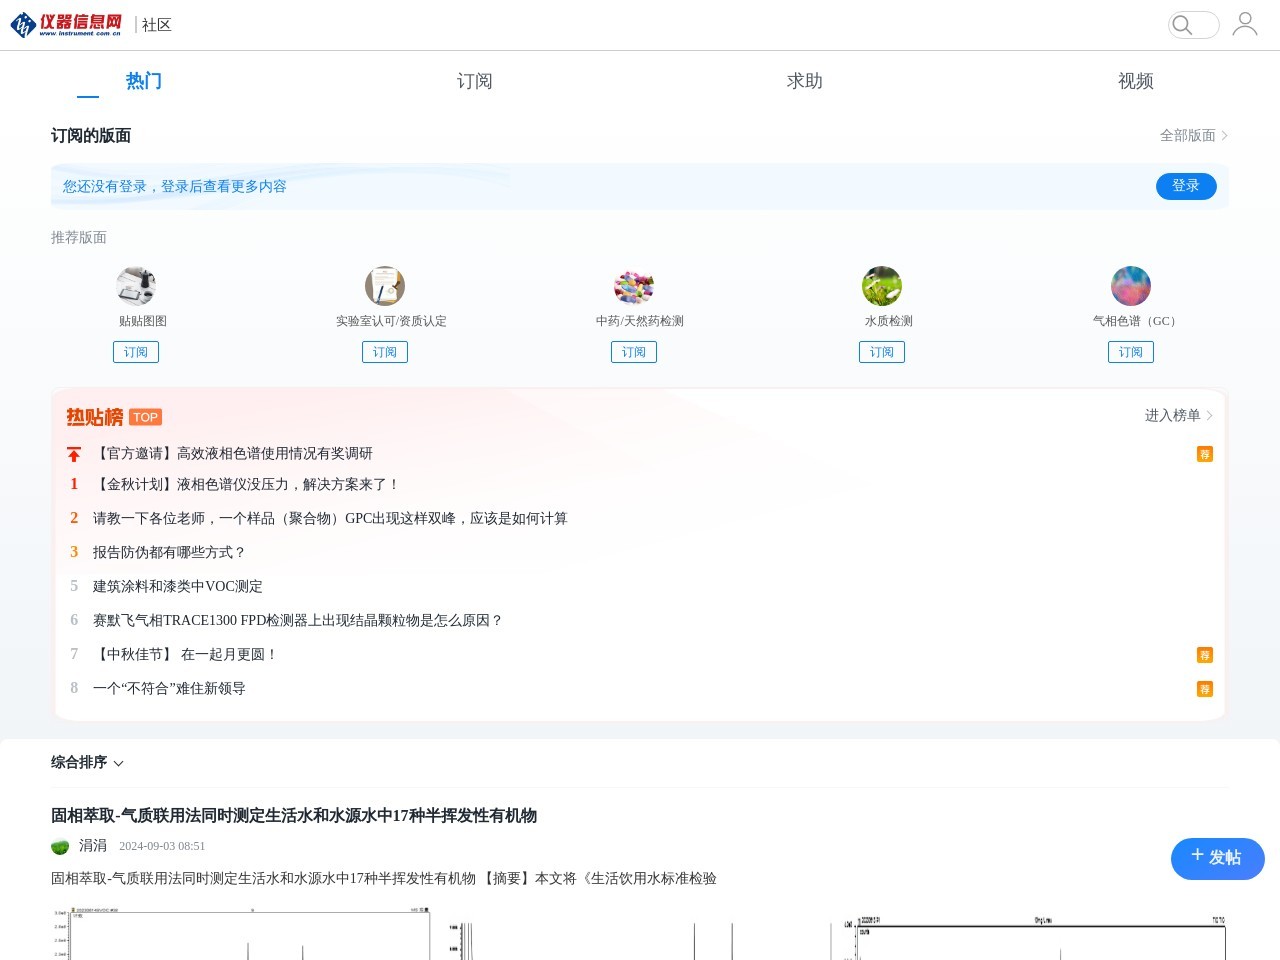Click the 仪器信息网 site logo

click(x=63, y=25)
